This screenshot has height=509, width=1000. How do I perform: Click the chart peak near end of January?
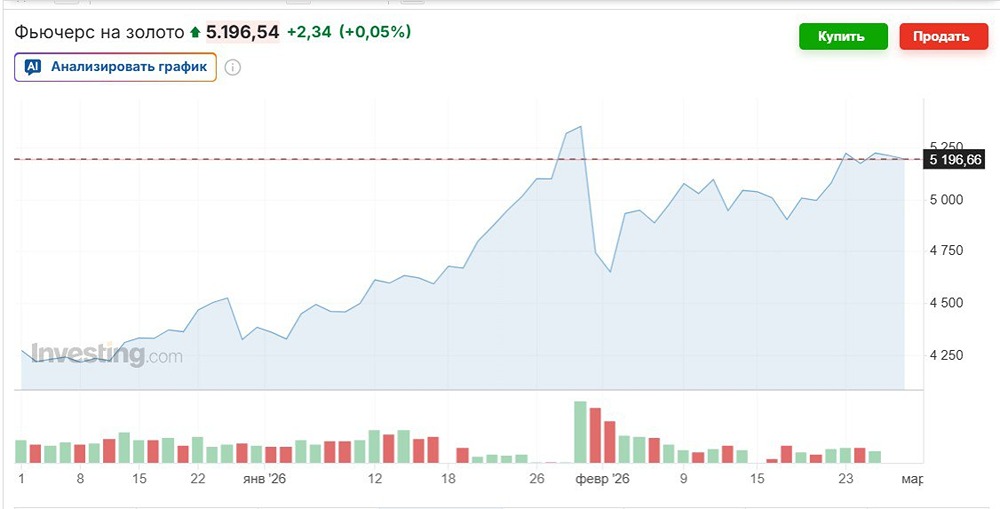pyautogui.click(x=580, y=127)
